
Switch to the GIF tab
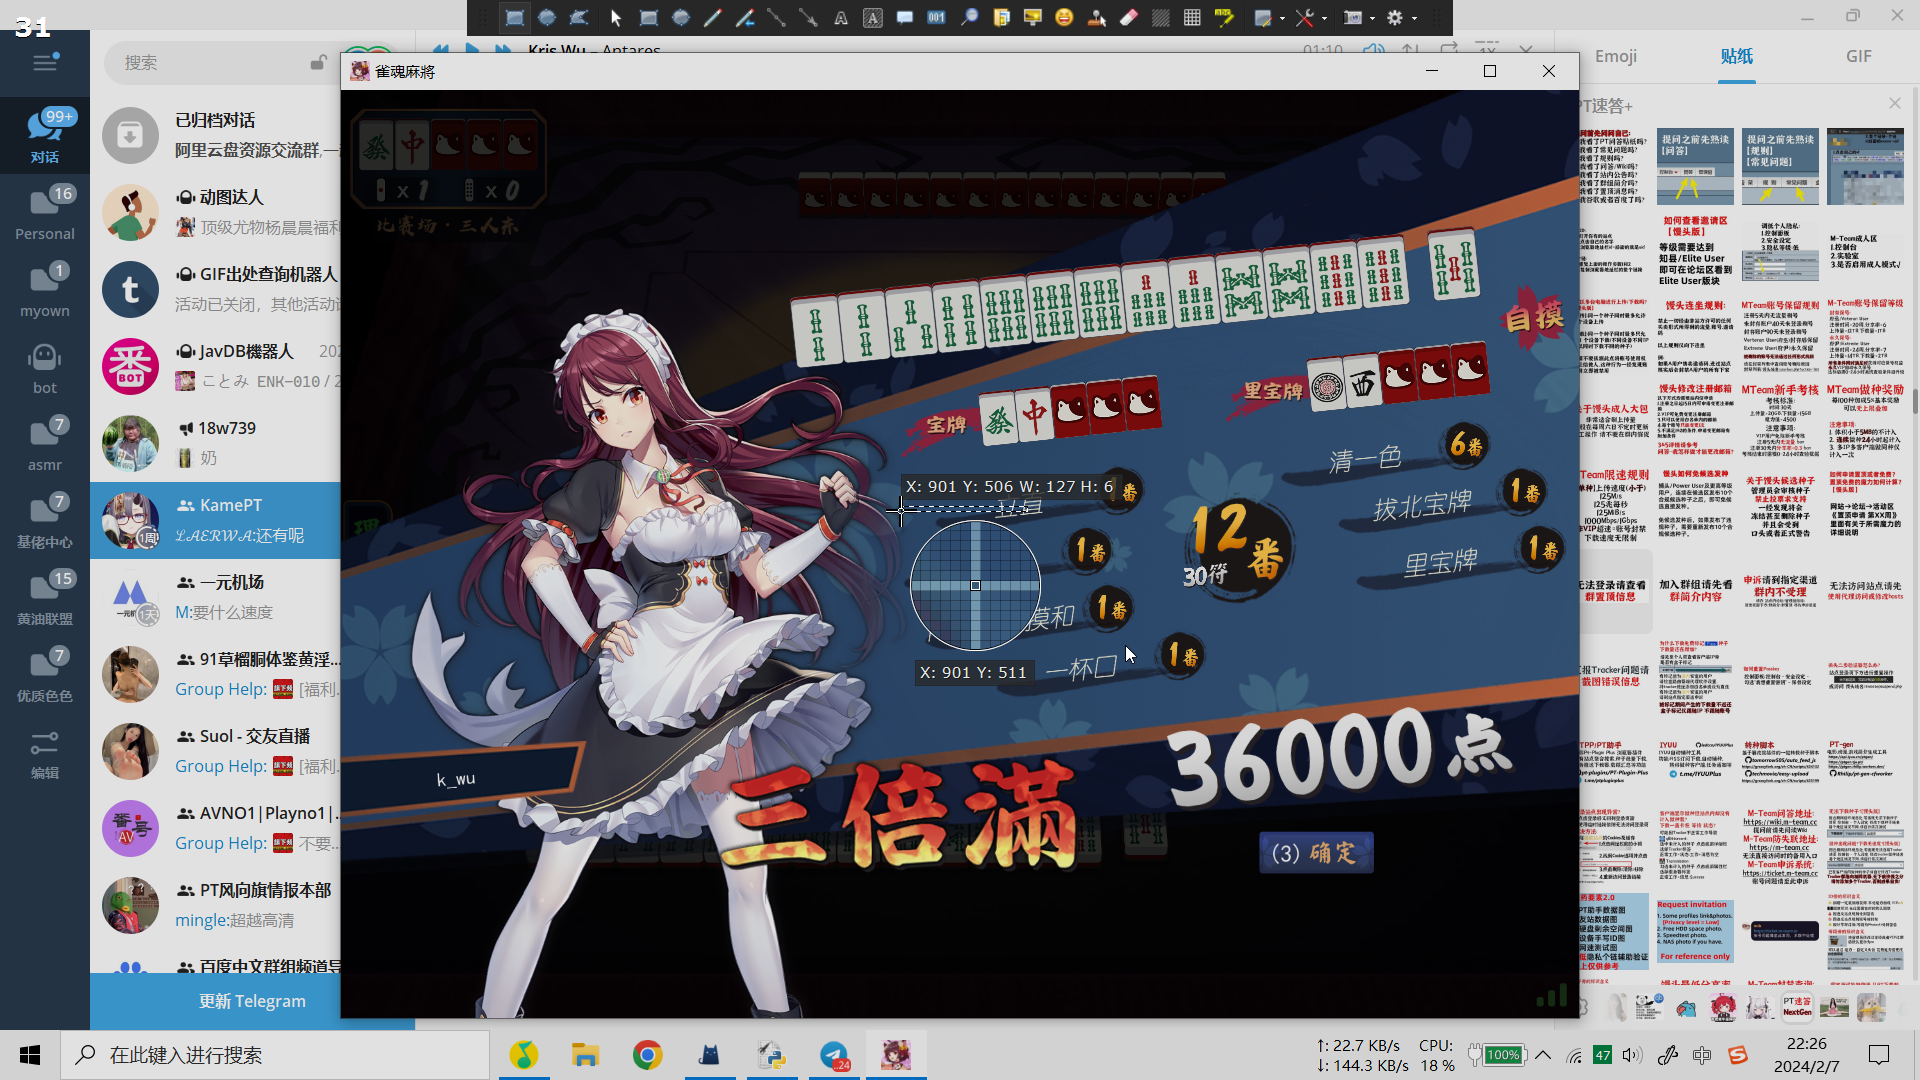click(x=1858, y=56)
